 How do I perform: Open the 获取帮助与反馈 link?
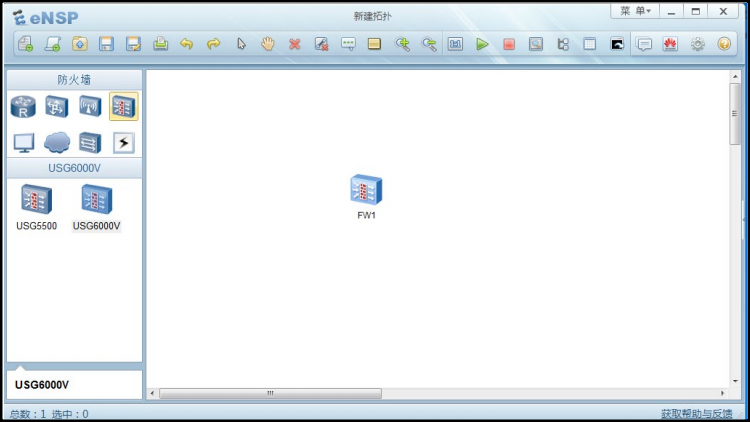[x=696, y=413]
